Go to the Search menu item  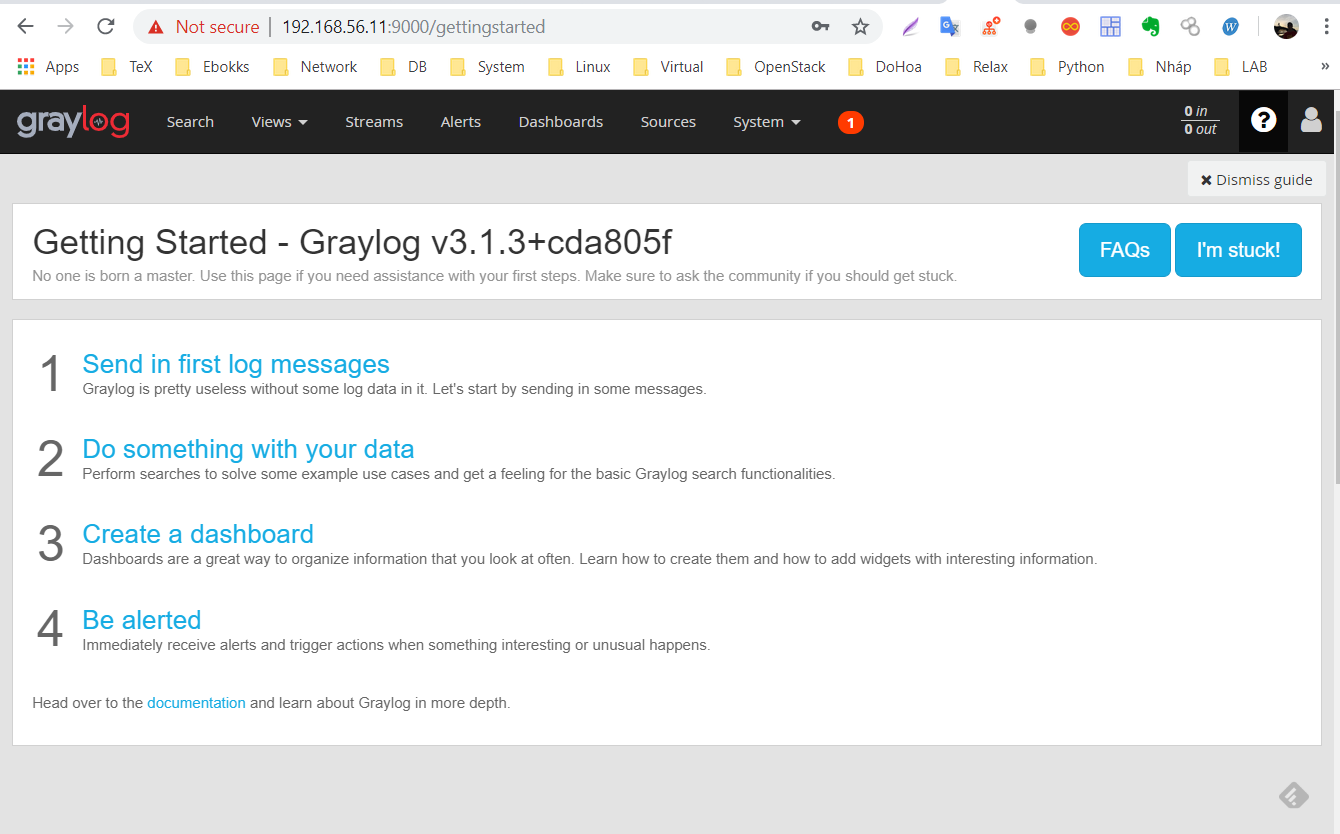[190, 122]
